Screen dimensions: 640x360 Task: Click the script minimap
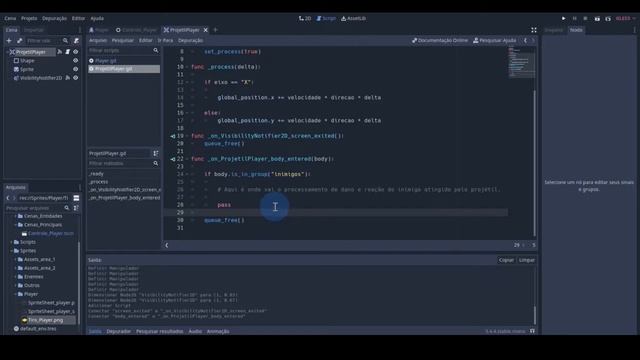[521, 62]
